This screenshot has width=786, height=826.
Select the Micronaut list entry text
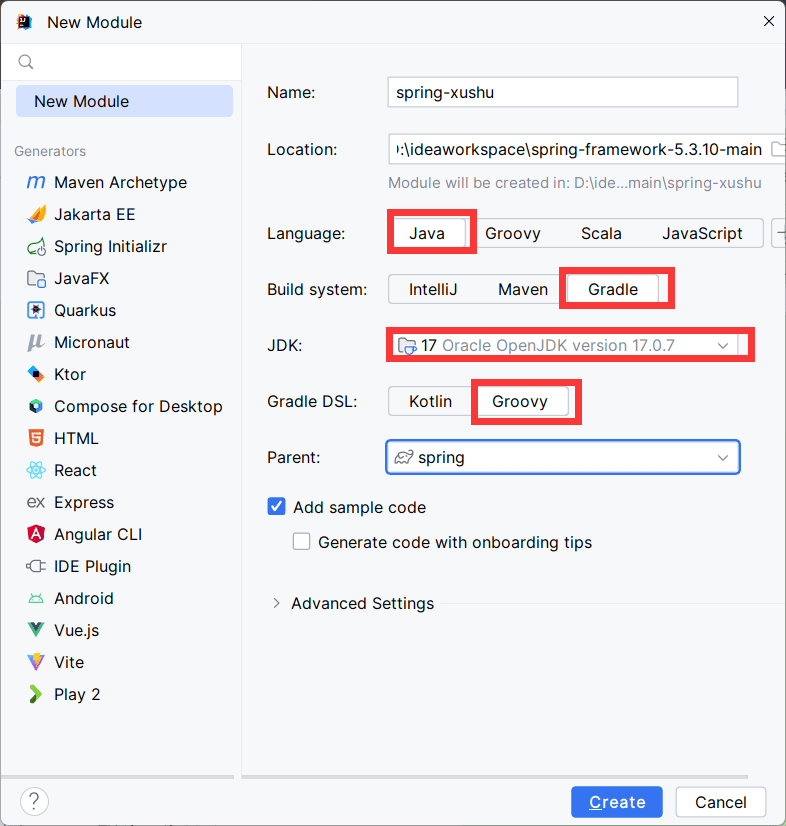point(92,342)
